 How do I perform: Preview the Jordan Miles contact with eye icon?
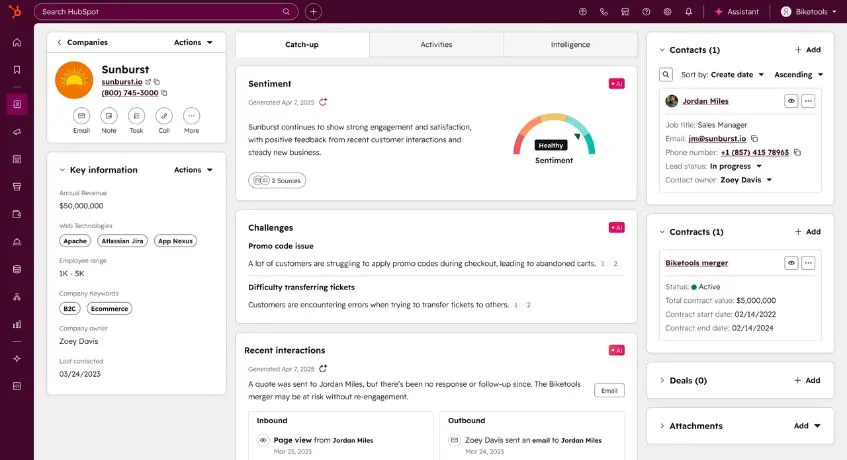pos(791,101)
